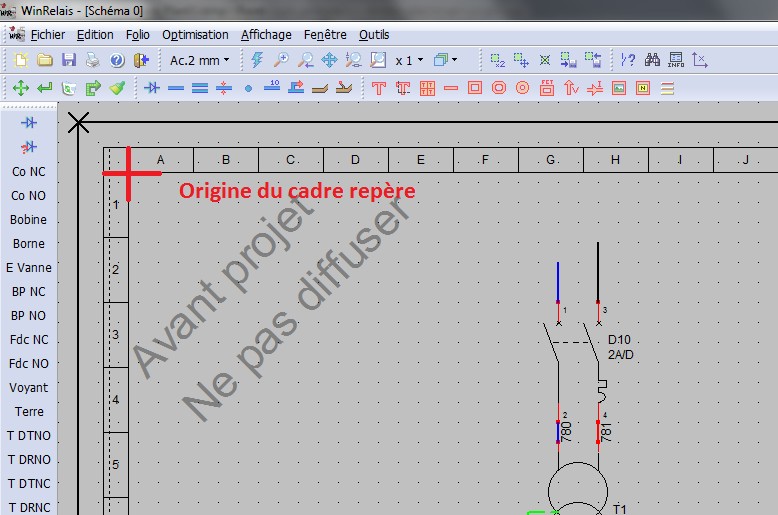Choose the Co NC contact symbol
This screenshot has height=515, width=778.
coord(29,172)
